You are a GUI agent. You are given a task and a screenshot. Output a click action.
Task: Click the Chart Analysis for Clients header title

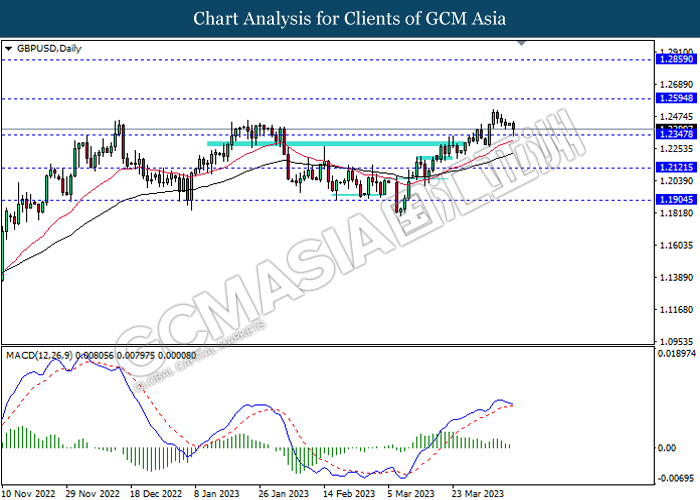(x=350, y=19)
